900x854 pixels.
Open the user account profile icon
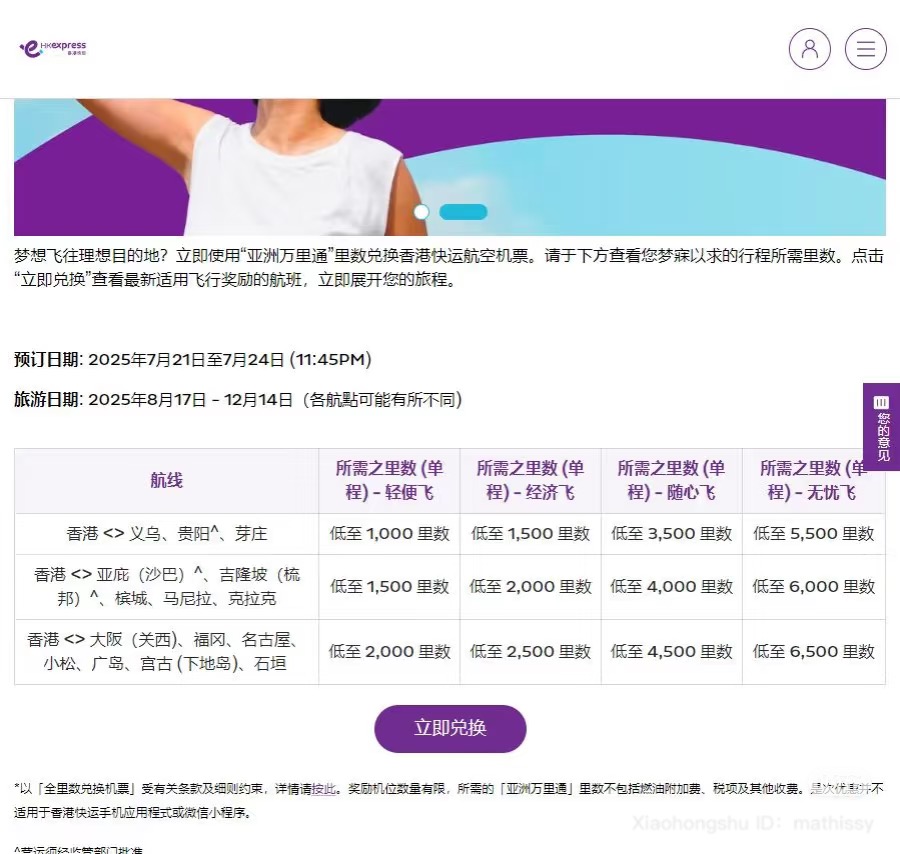point(809,48)
